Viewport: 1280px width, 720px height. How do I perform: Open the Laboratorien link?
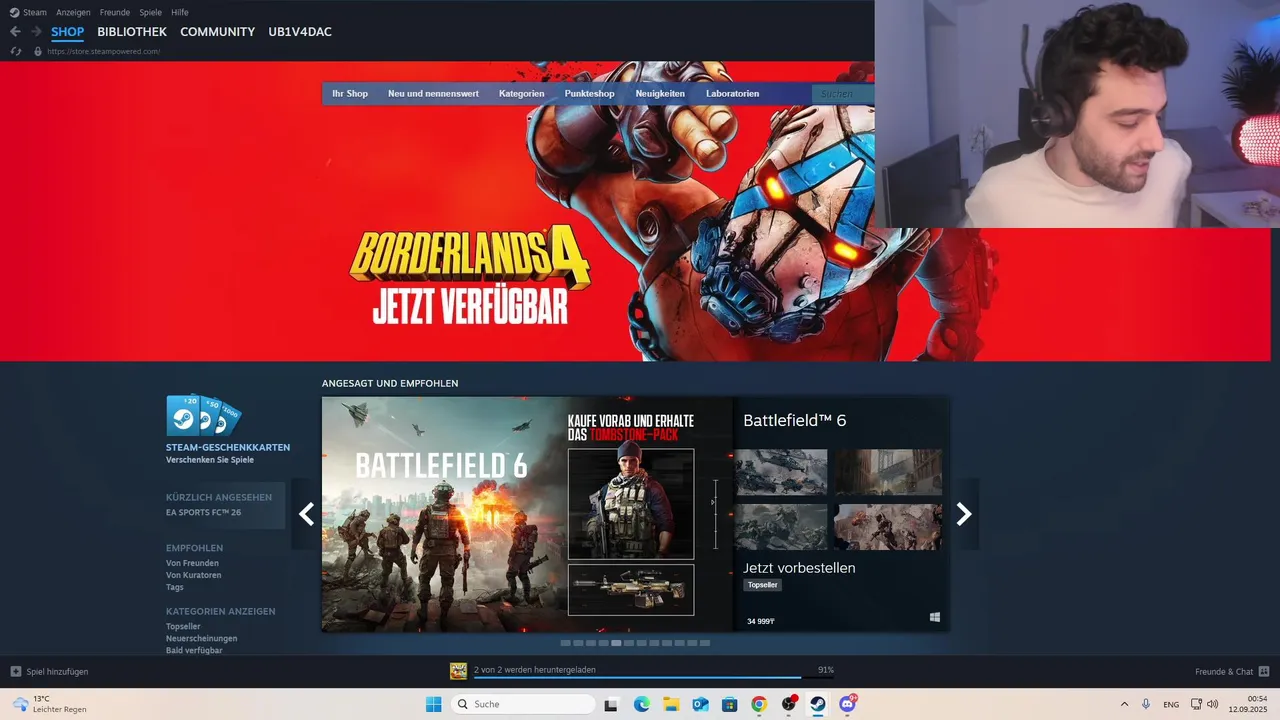coord(733,93)
